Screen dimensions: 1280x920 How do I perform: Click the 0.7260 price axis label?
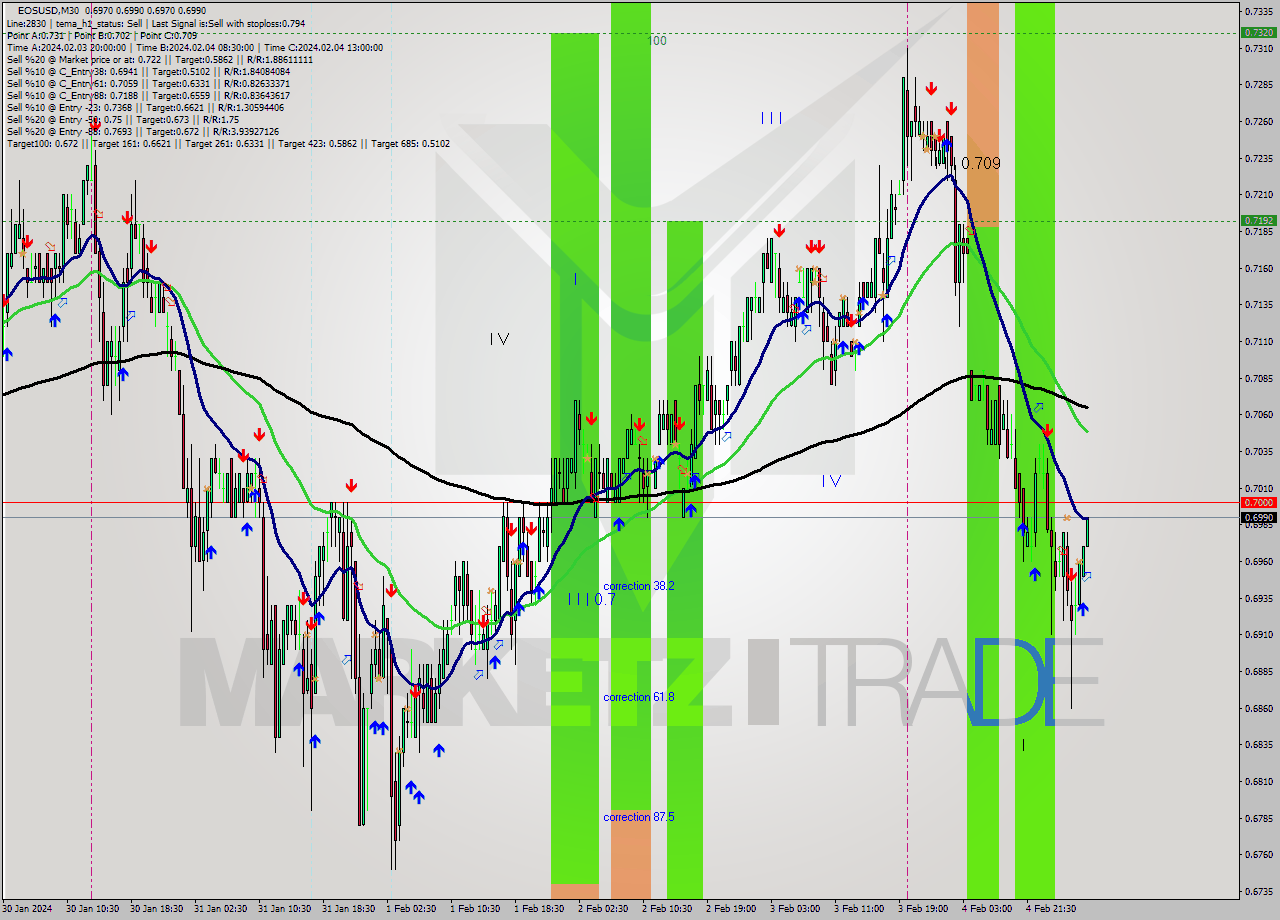pyautogui.click(x=1257, y=121)
